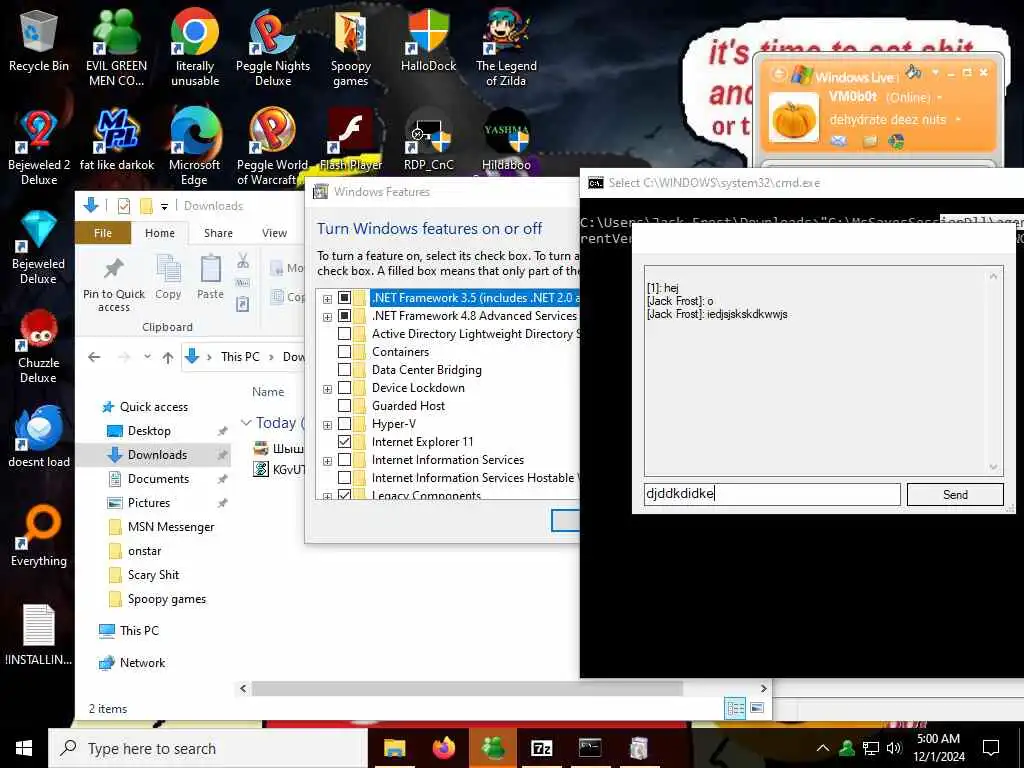Image resolution: width=1024 pixels, height=768 pixels.
Task: Collapse the Today group in Downloads
Action: [246, 423]
